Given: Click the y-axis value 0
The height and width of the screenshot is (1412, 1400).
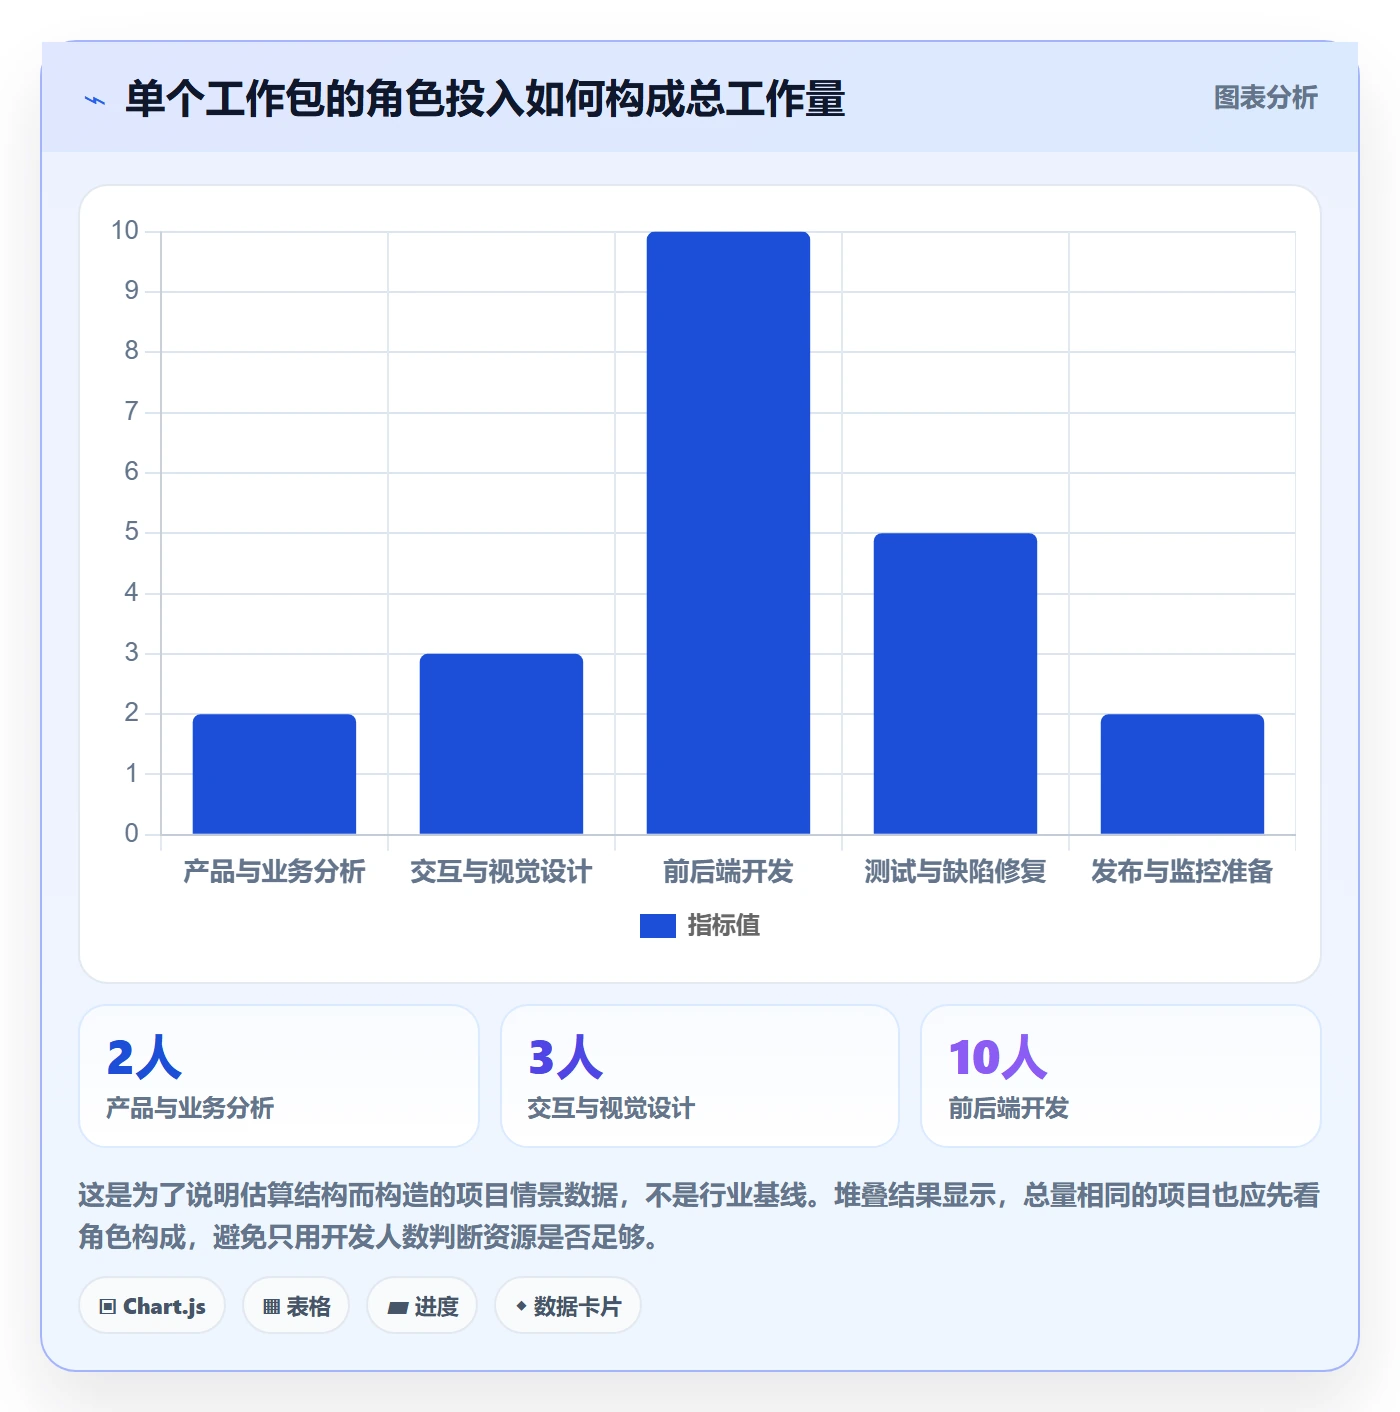Looking at the screenshot, I should pyautogui.click(x=131, y=834).
